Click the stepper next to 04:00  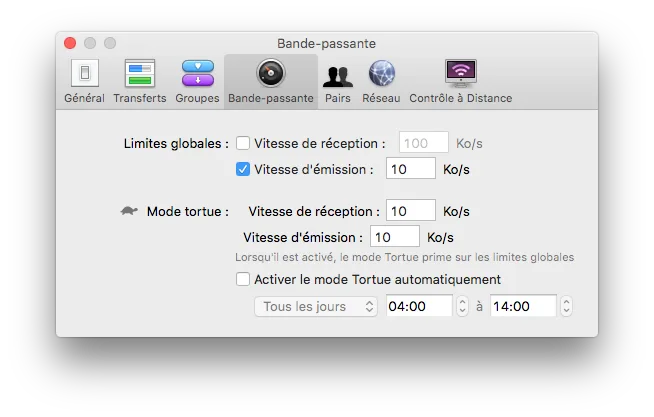click(x=462, y=306)
